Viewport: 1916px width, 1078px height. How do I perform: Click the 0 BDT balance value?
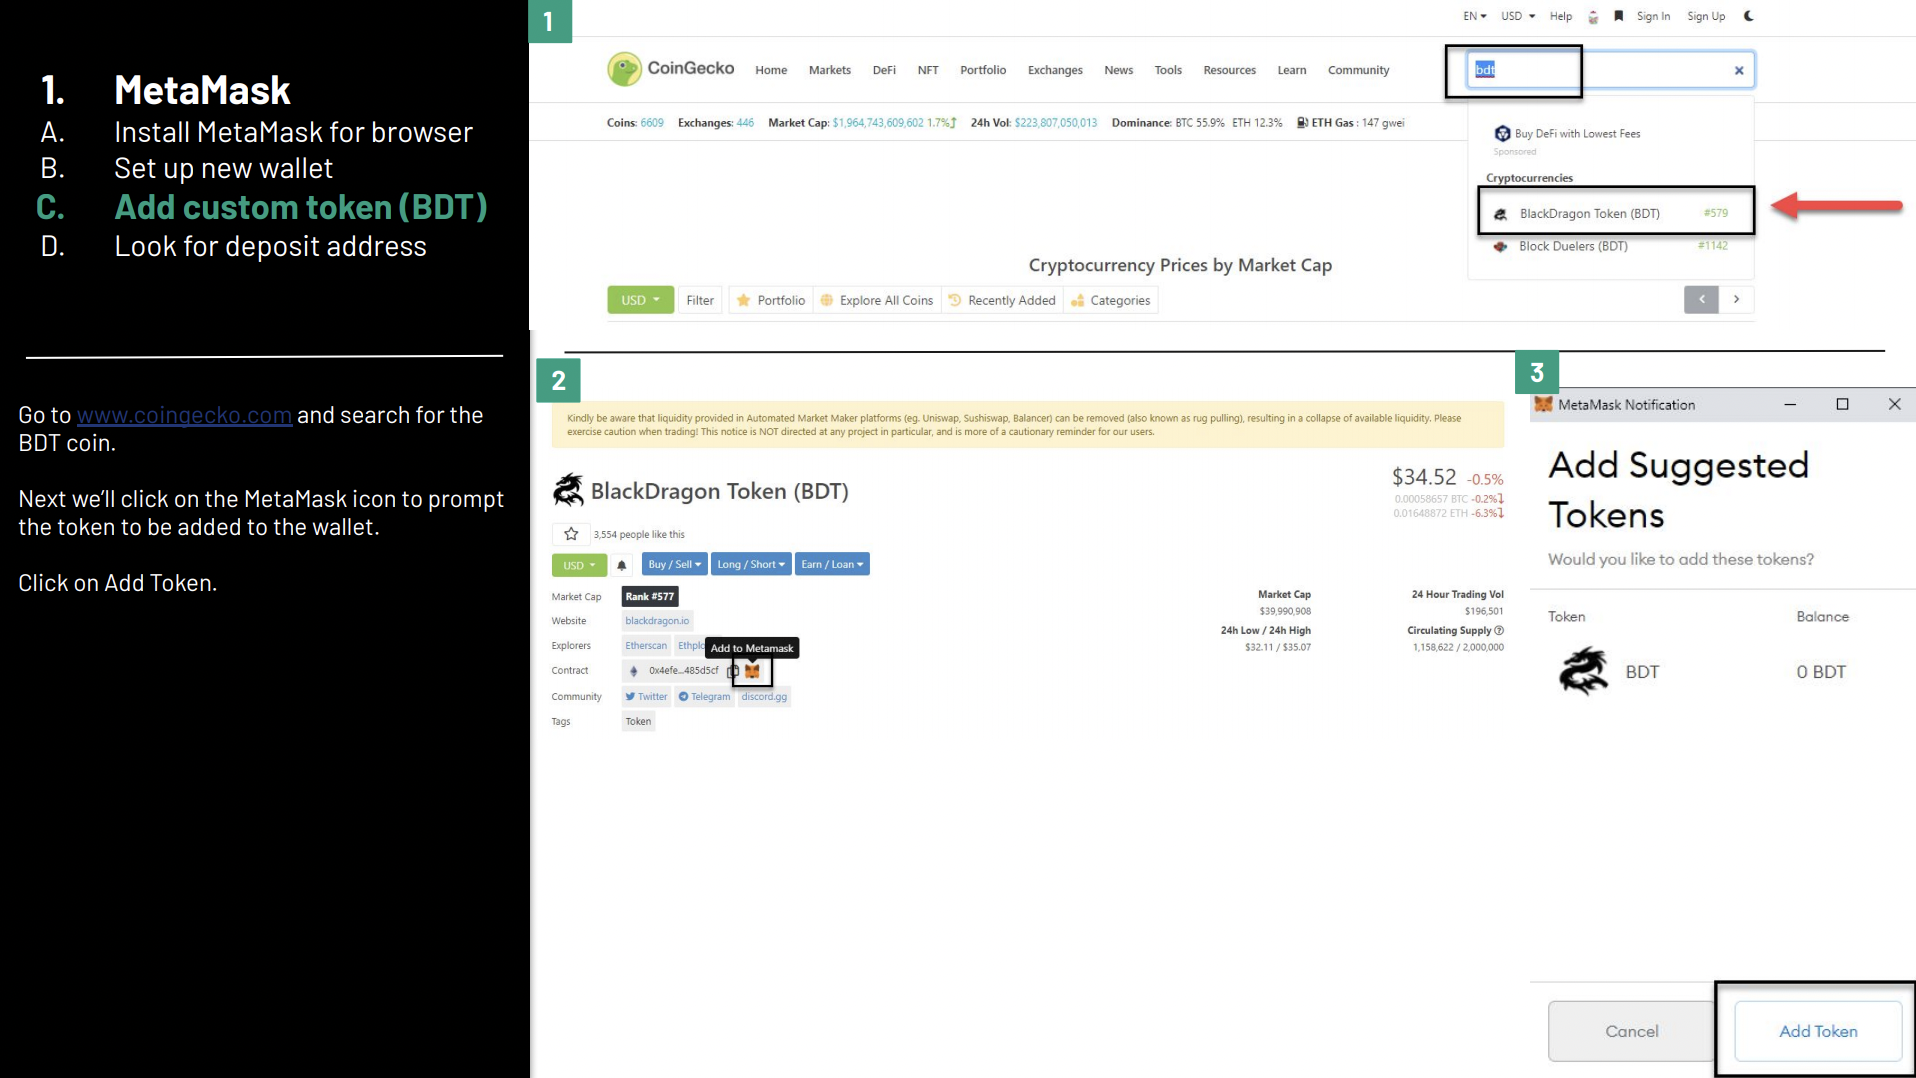pos(1821,672)
